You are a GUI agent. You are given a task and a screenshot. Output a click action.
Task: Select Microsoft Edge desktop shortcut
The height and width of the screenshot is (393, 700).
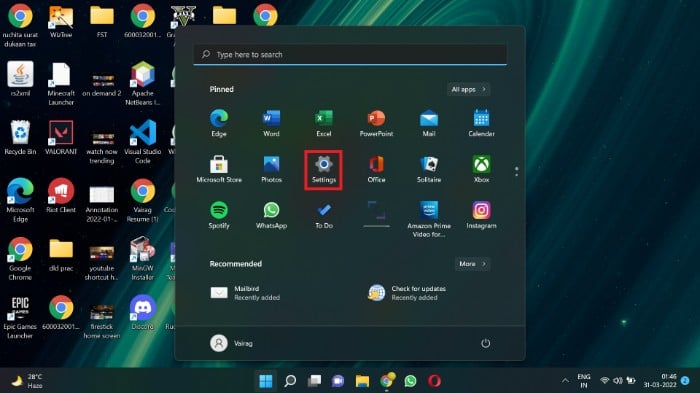click(x=20, y=200)
